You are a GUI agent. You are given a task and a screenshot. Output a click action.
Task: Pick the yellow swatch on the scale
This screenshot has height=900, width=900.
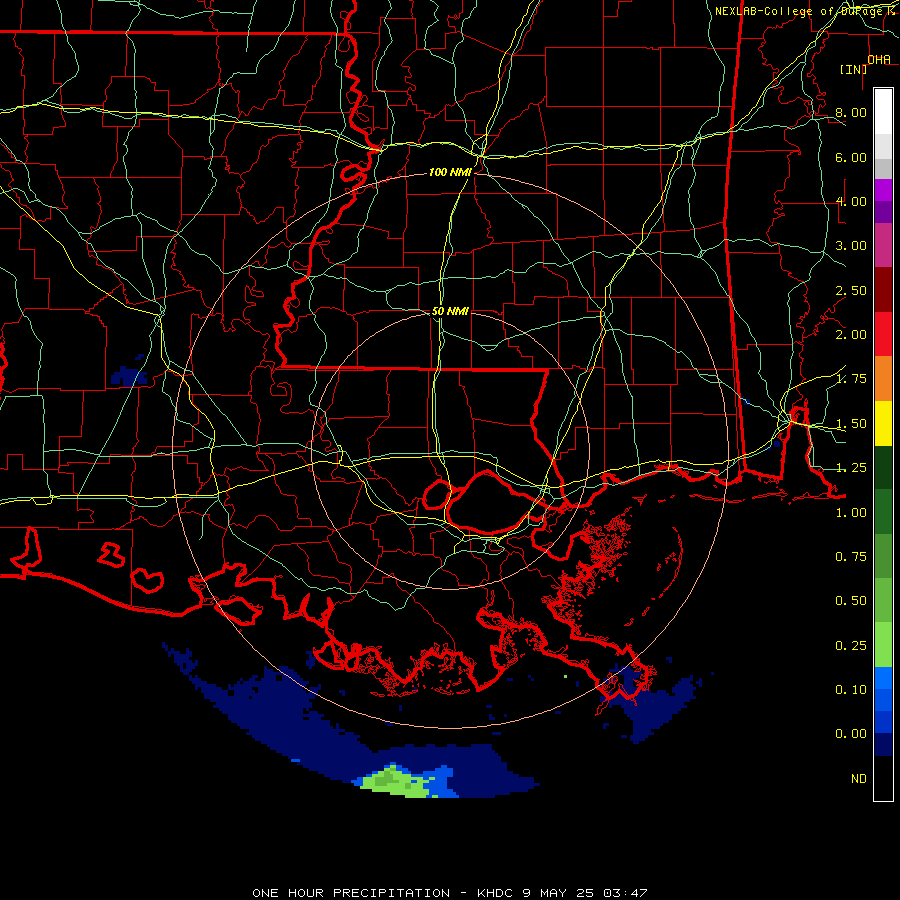click(x=883, y=423)
